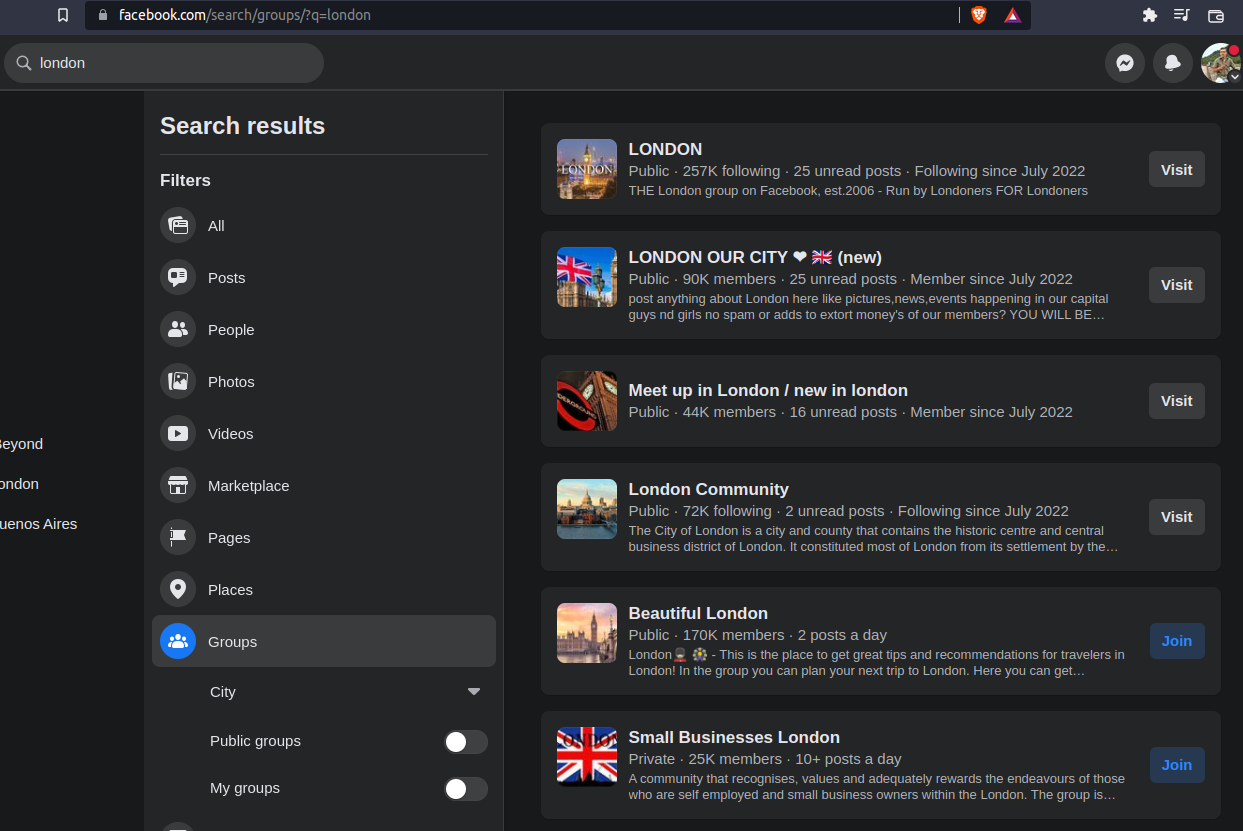The height and width of the screenshot is (831, 1243).
Task: Click "A community that recognises" description
Action: (x=877, y=787)
